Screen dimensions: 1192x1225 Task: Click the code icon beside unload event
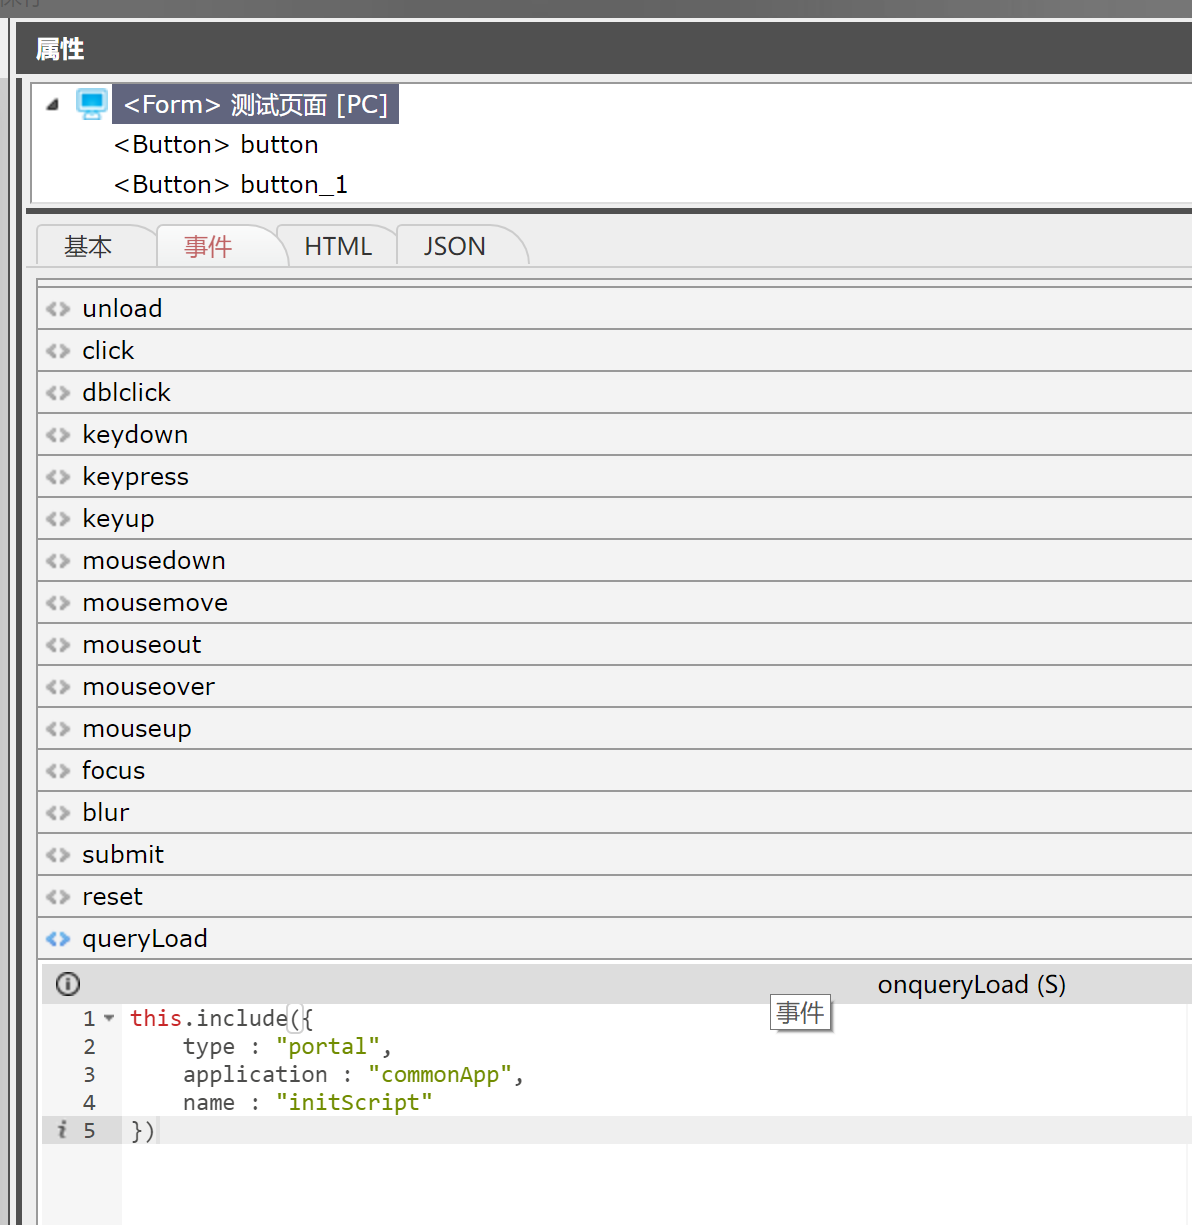[58, 309]
